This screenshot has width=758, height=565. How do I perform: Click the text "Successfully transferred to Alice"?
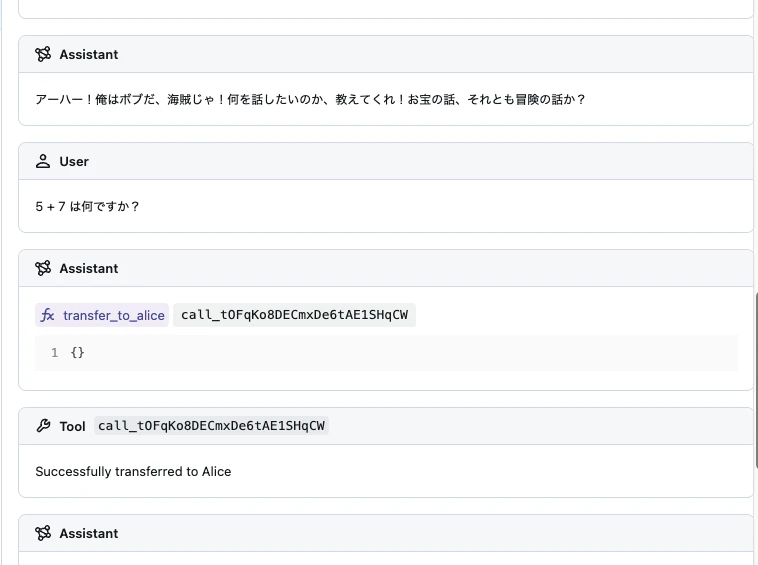133,471
